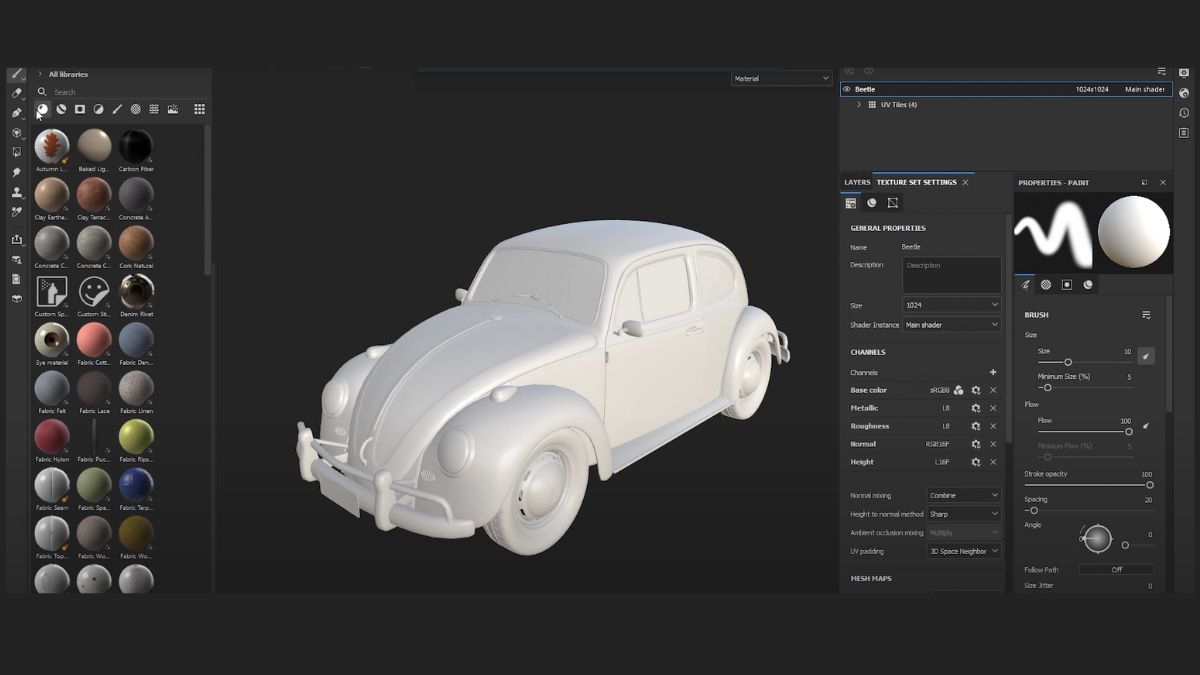Open Brush section preset menu icon
Screen dimensions: 1200x675
tap(1146, 315)
